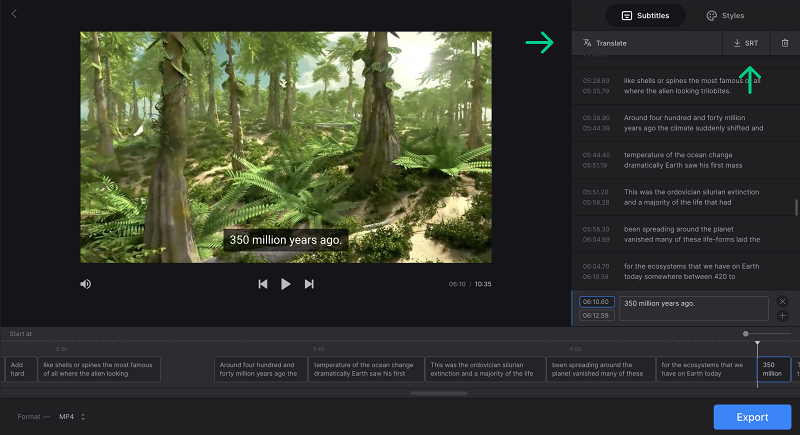Switch to the Styles tab
This screenshot has height=435, width=800.
(x=725, y=16)
